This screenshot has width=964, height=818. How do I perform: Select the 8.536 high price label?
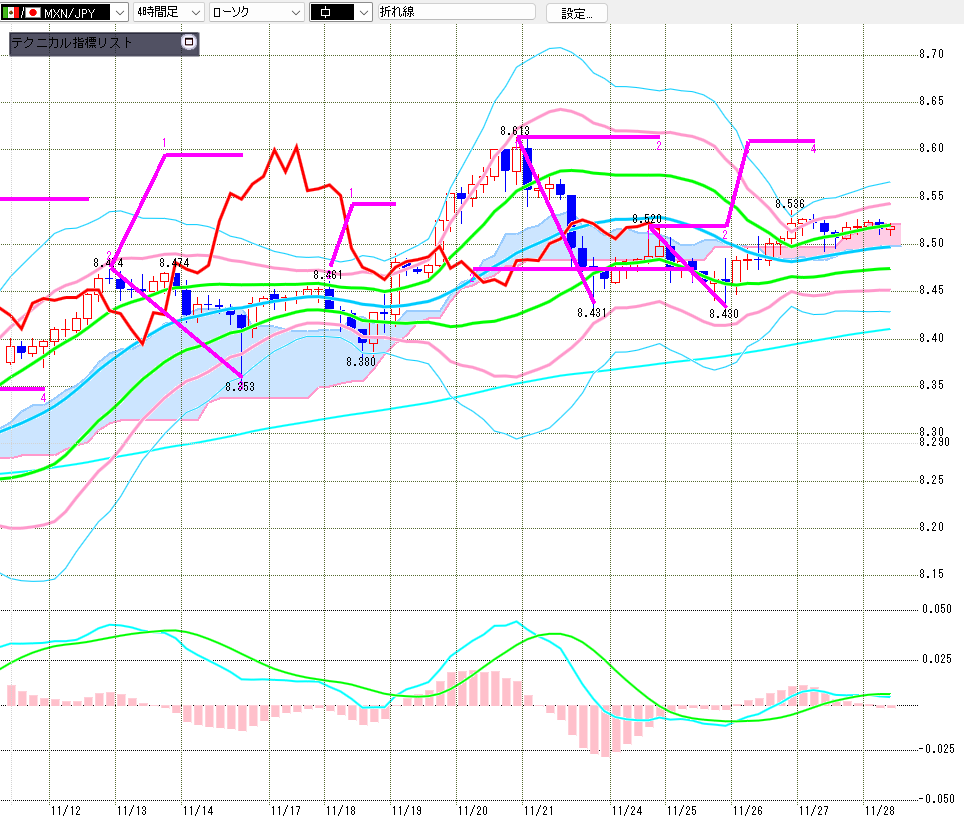click(789, 204)
